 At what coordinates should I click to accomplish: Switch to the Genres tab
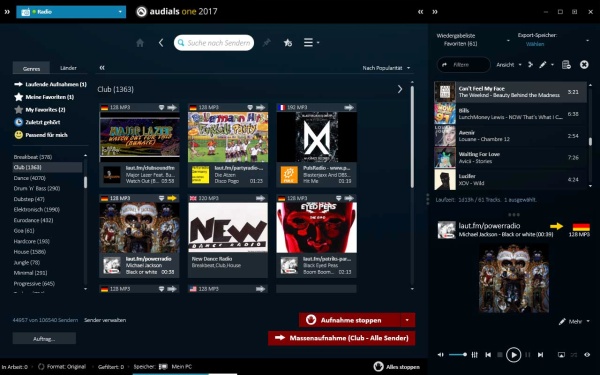tap(31, 68)
